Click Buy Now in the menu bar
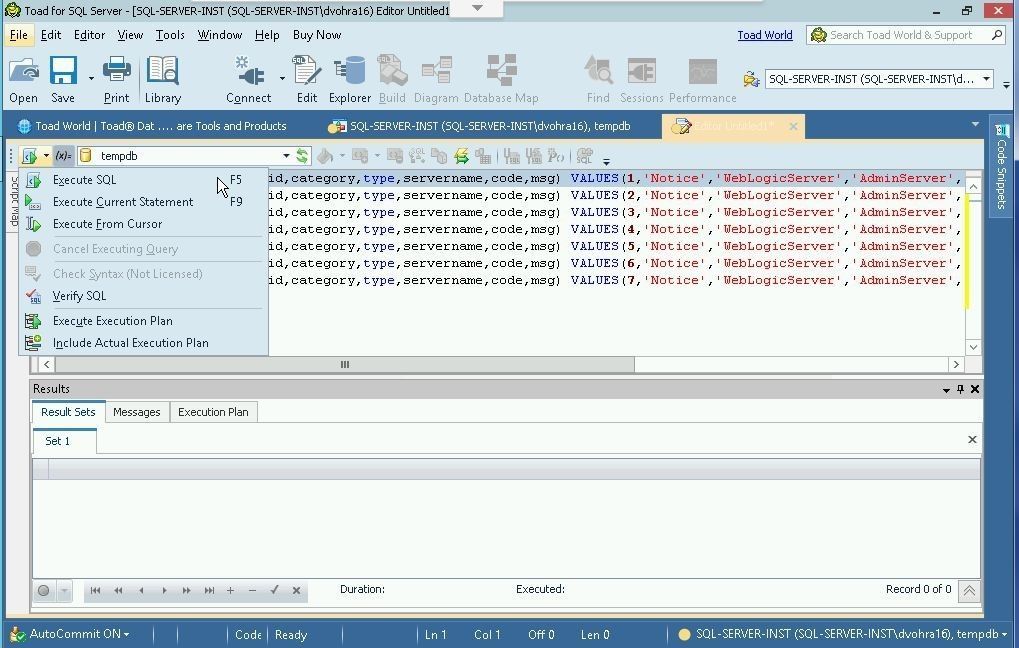Image resolution: width=1019 pixels, height=648 pixels. [316, 35]
